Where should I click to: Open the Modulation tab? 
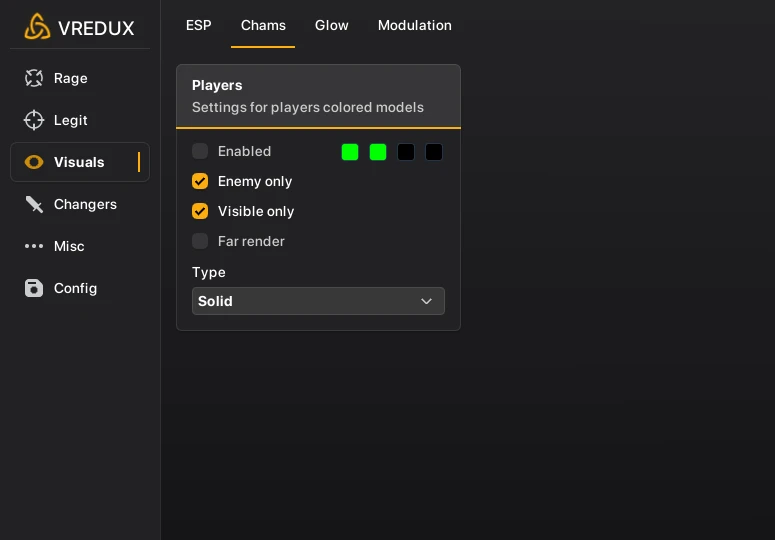[x=415, y=25]
